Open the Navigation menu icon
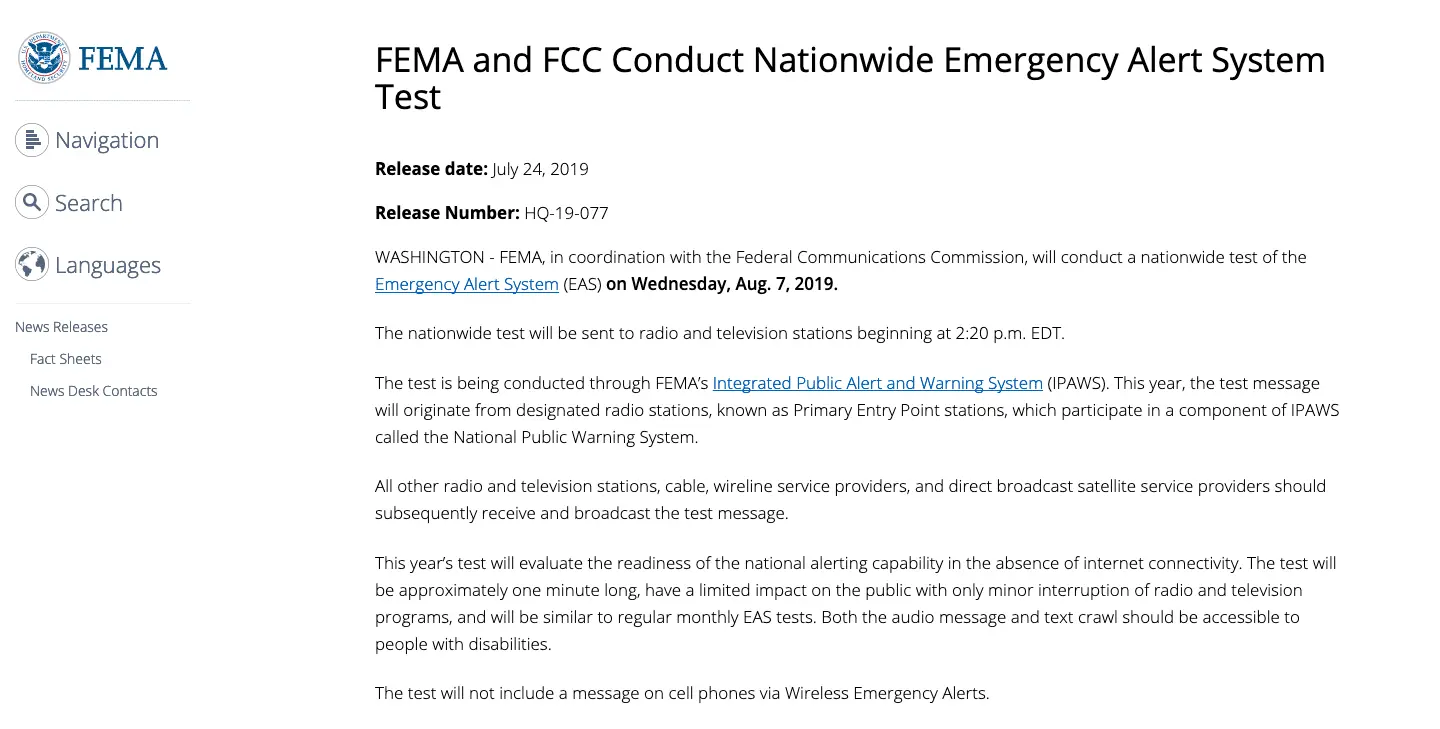 point(32,140)
